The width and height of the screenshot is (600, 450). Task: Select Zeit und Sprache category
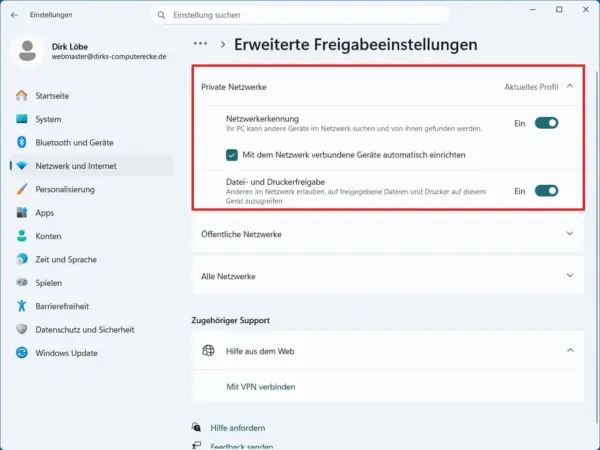tap(92, 259)
